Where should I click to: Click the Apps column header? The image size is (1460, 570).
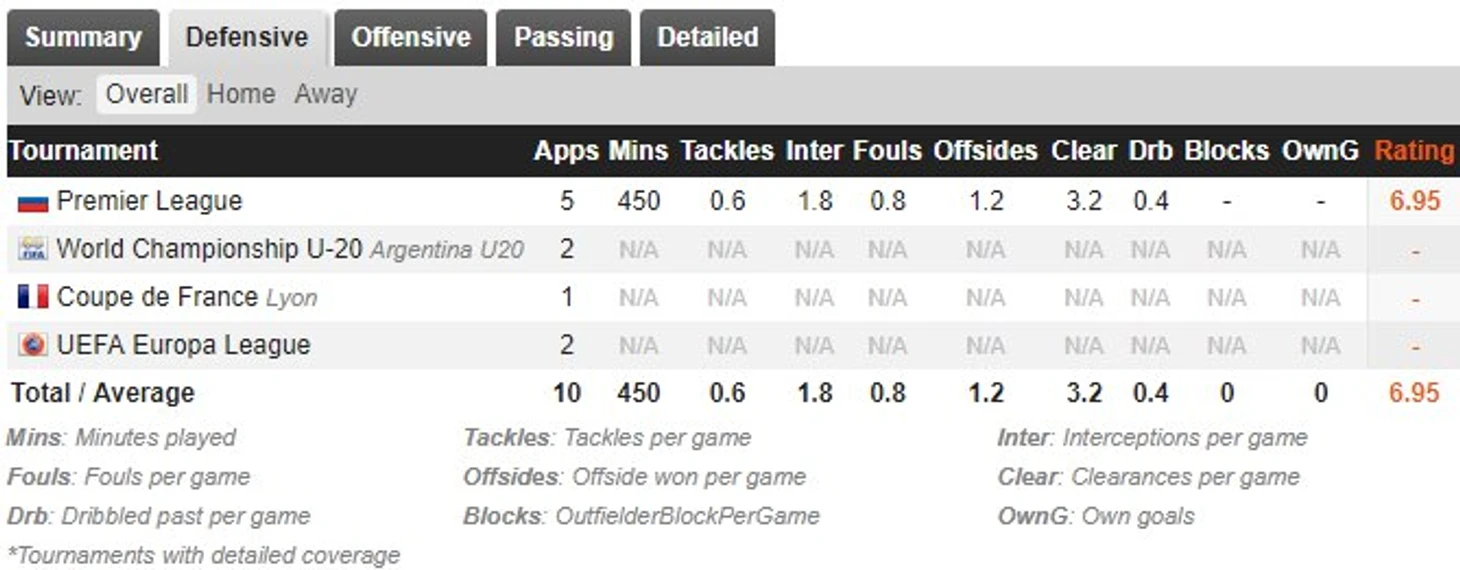pos(566,151)
